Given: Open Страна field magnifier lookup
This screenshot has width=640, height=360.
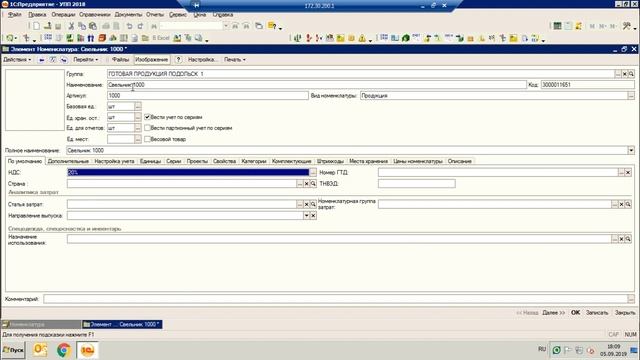Looking at the screenshot, I should [313, 184].
